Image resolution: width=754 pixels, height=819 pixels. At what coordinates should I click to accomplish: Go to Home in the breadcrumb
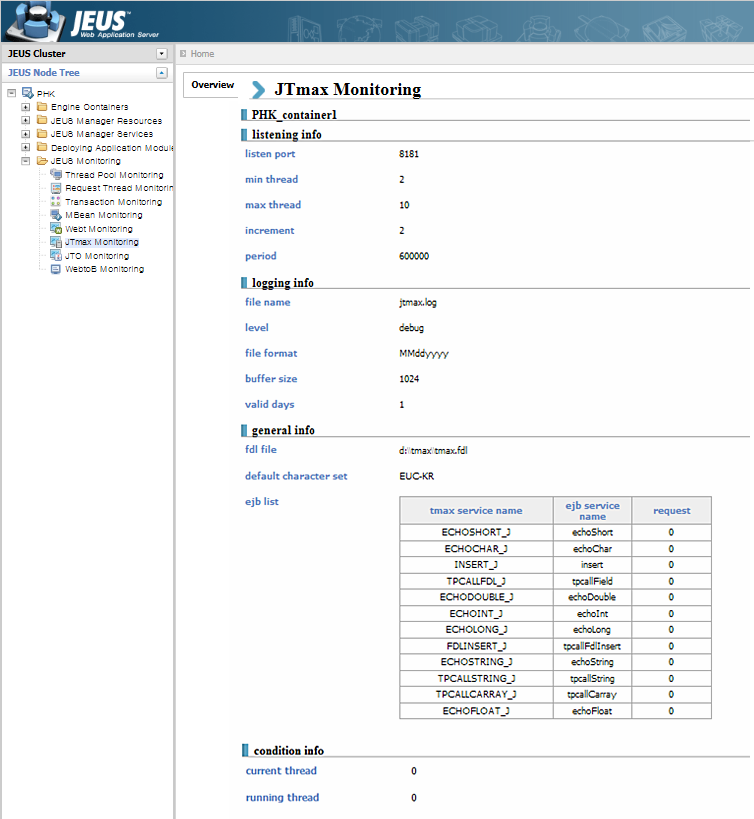[x=202, y=54]
